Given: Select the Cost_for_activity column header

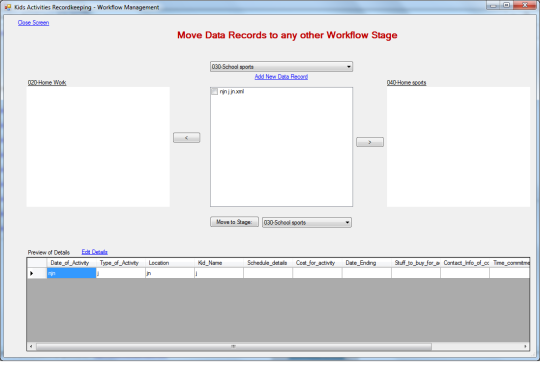Looking at the screenshot, I should click(318, 263).
